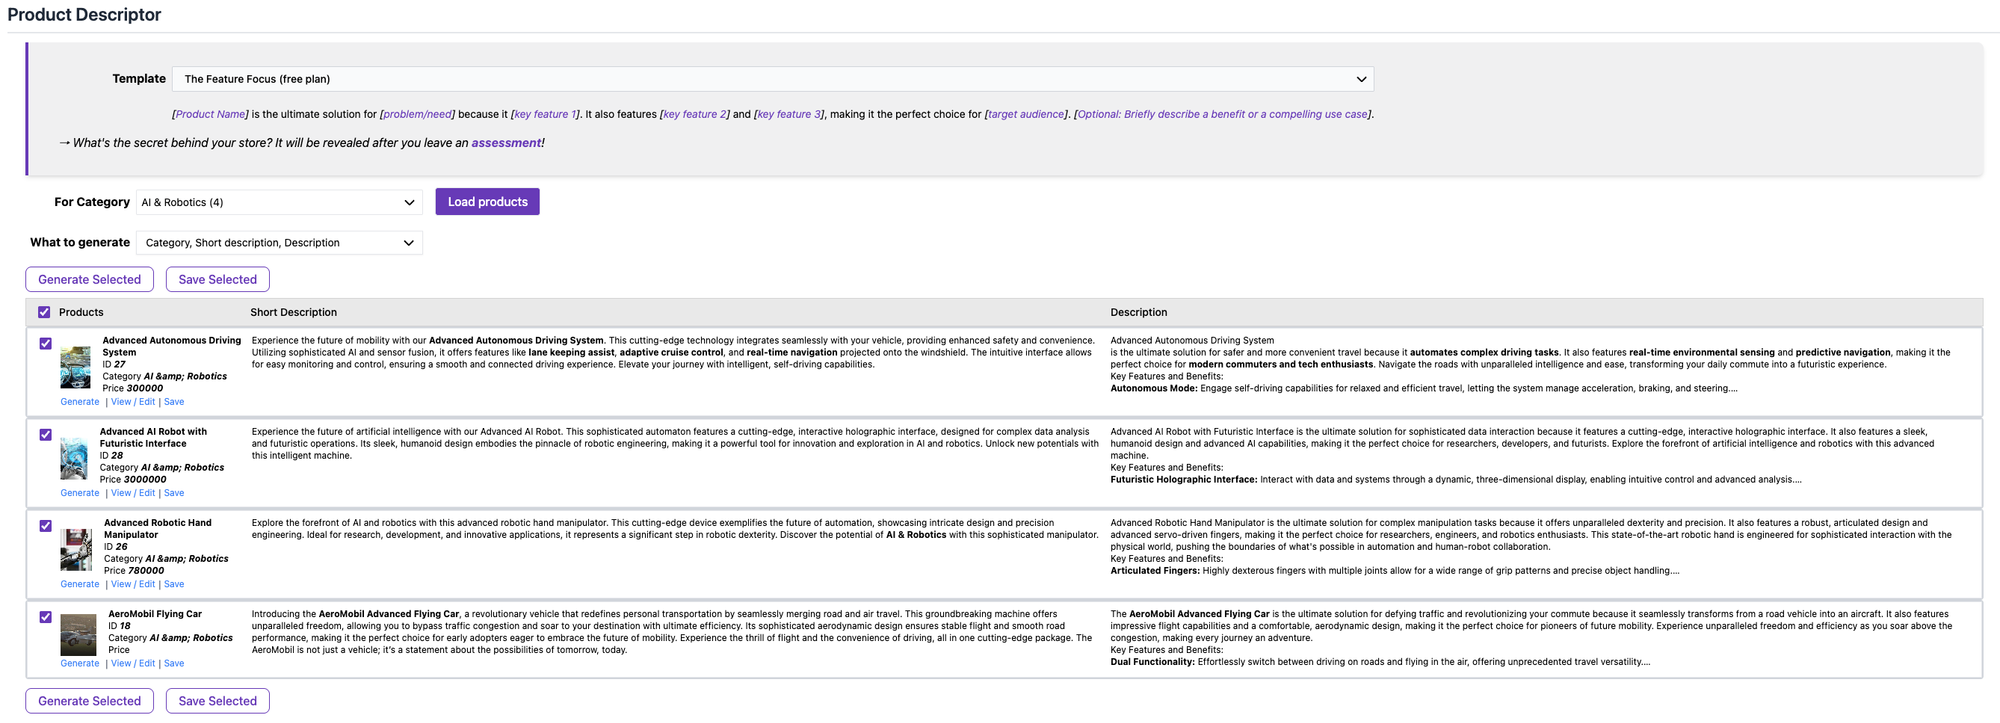Uncheck the Advanced Autonomous Driving System checkbox
Image resolution: width=2000 pixels, height=723 pixels.
point(46,343)
